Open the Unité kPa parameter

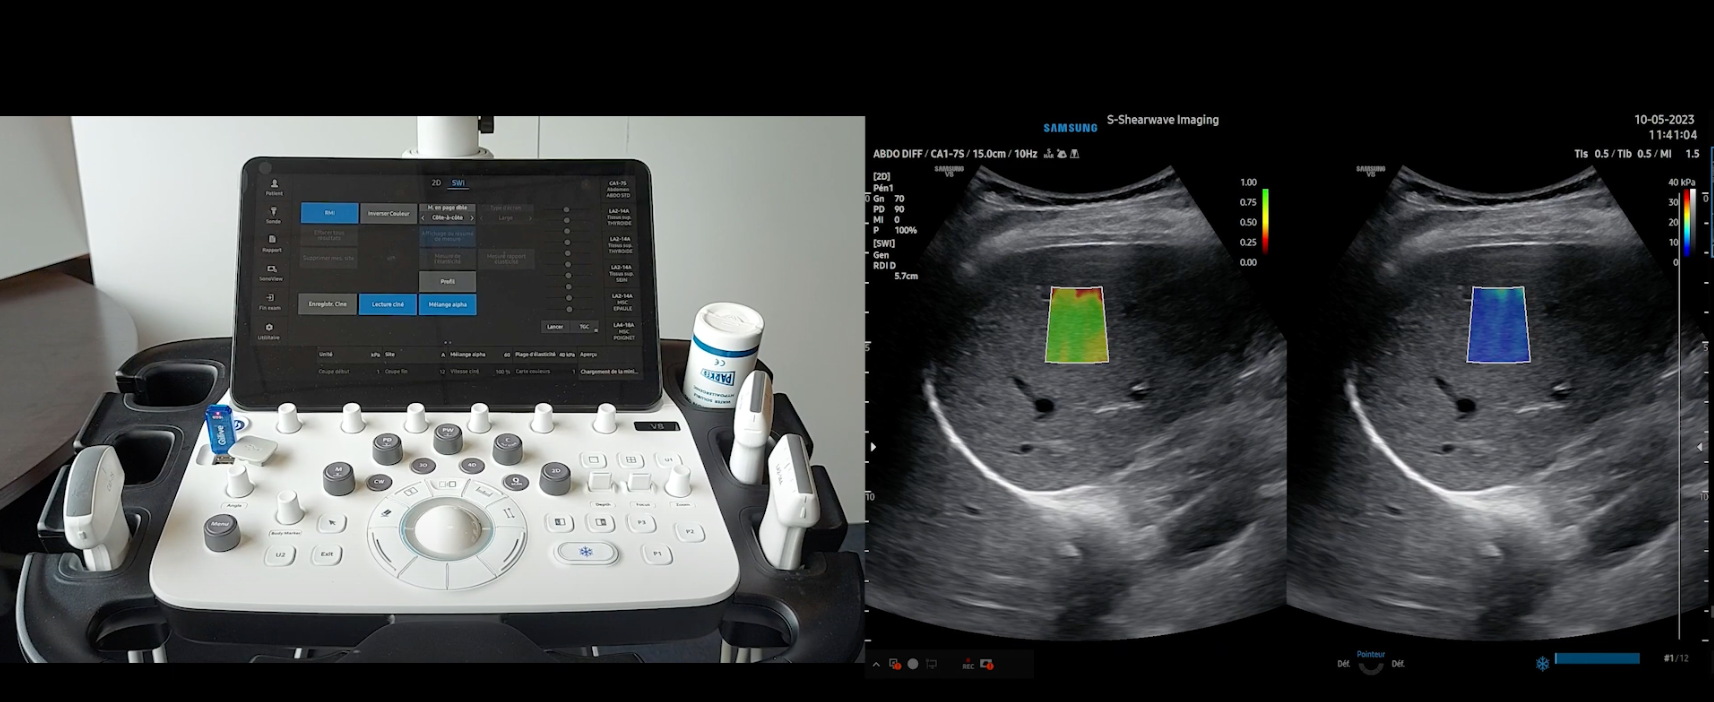click(349, 355)
